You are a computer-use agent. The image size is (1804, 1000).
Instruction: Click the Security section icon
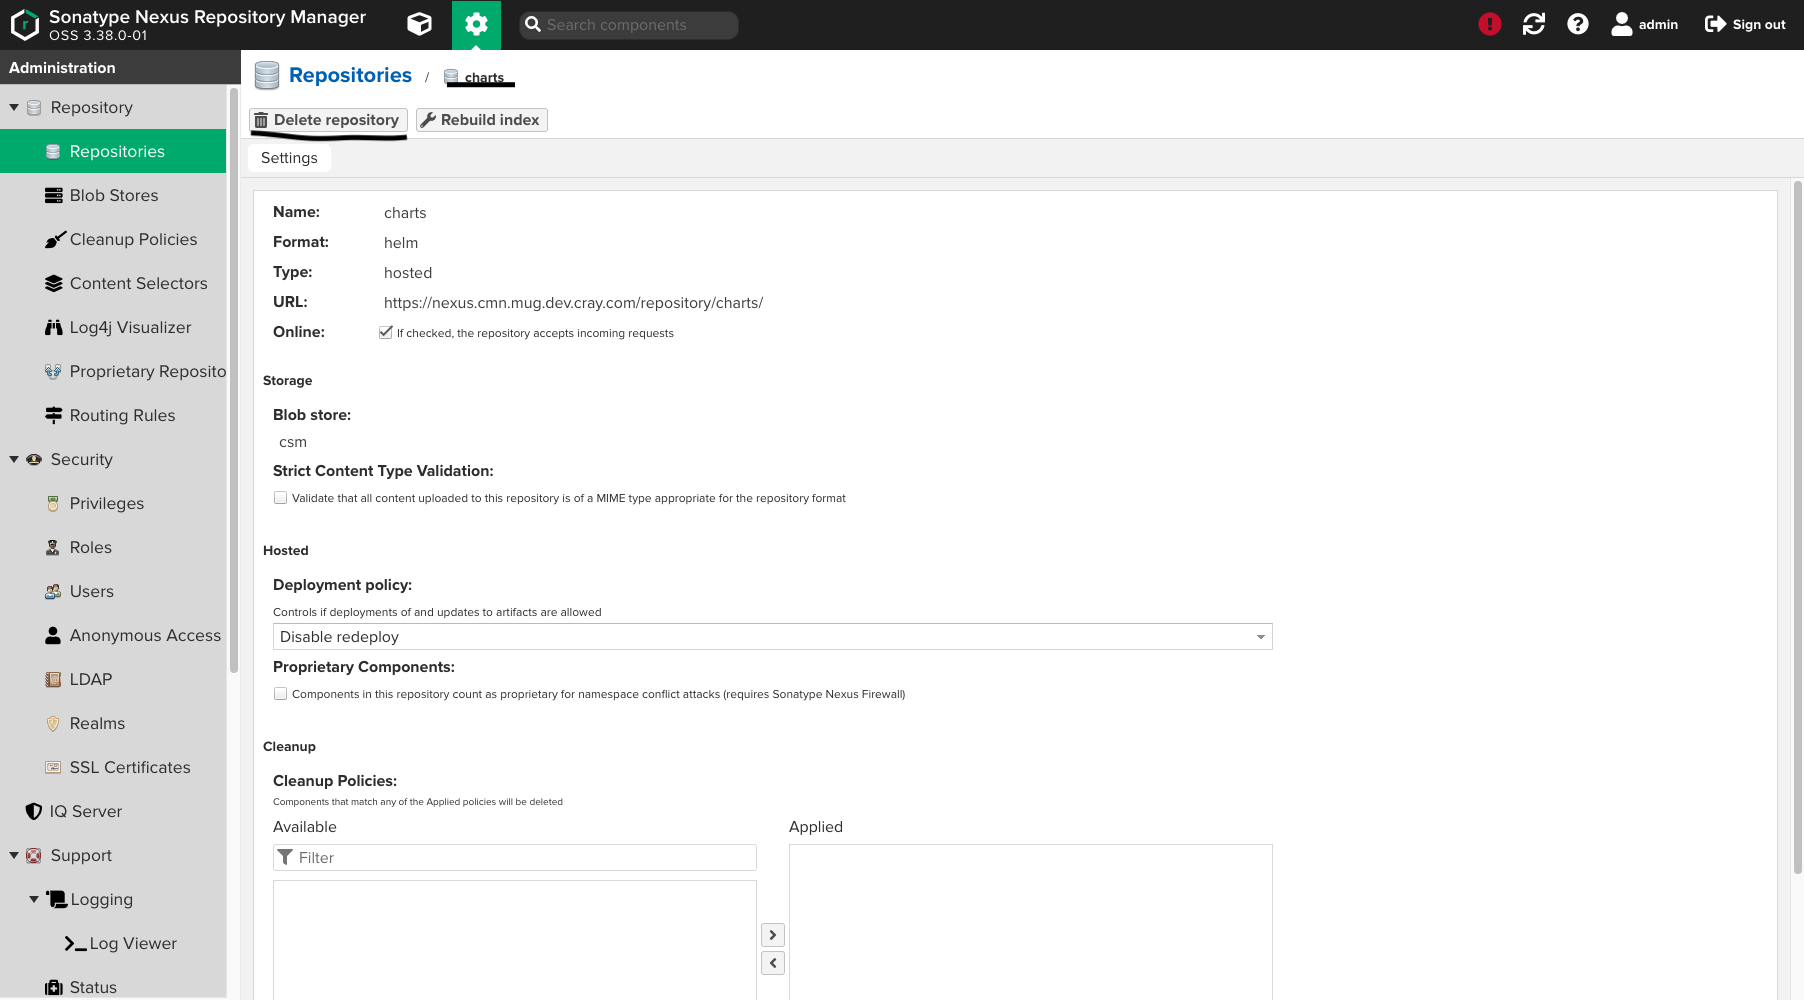tap(34, 459)
